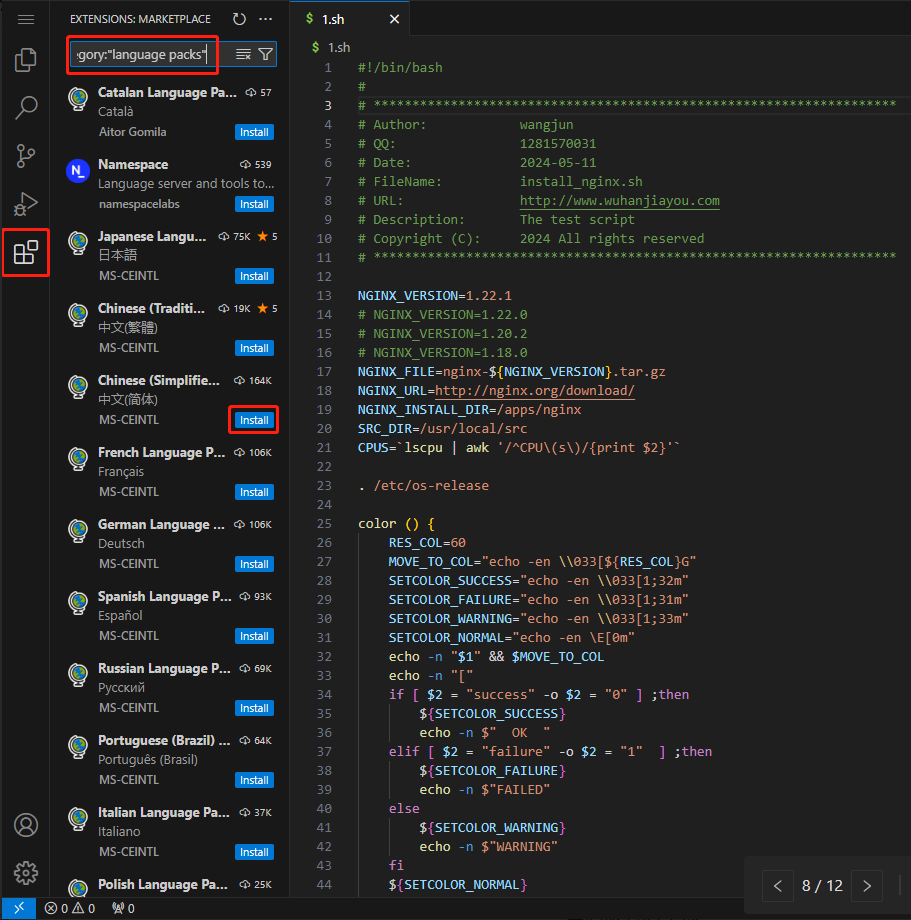Click the shebang #!/bin/bash line
Viewport: 911px width, 920px height.
pos(400,68)
